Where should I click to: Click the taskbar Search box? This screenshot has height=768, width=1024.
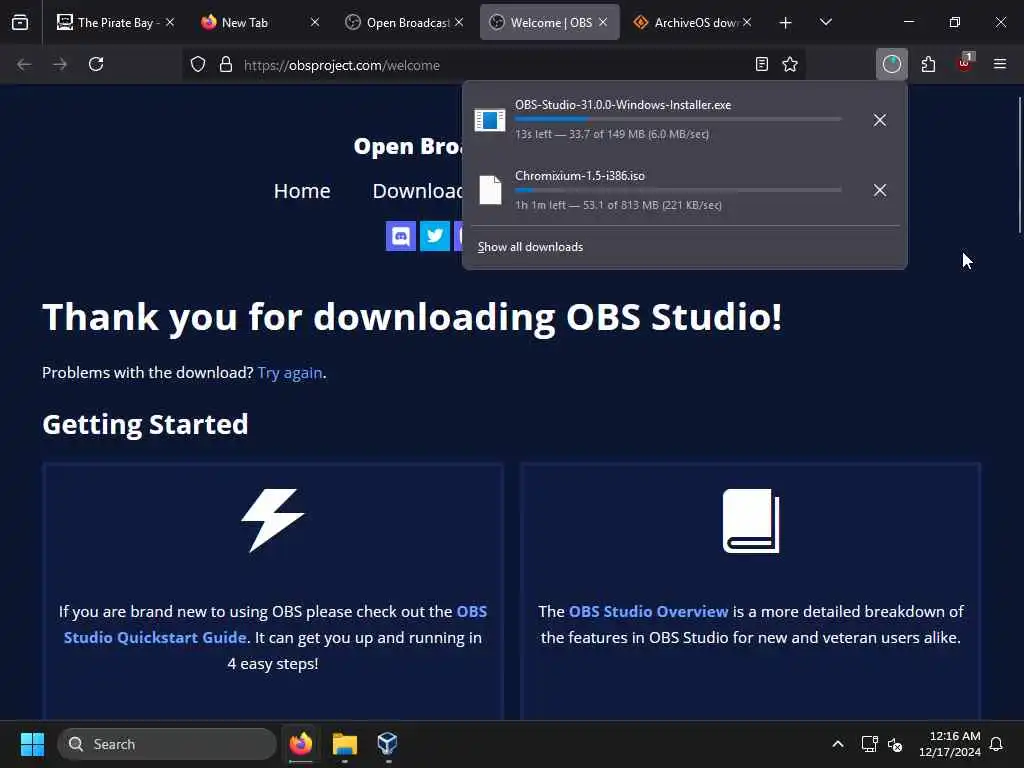pyautogui.click(x=167, y=744)
